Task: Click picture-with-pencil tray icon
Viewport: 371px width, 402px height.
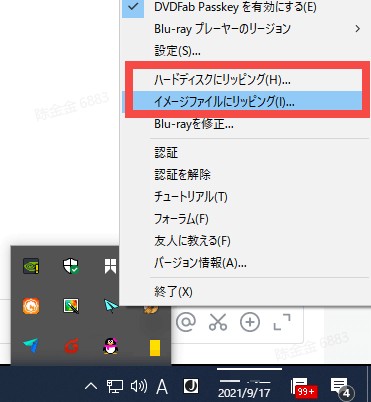Action: 71,306
